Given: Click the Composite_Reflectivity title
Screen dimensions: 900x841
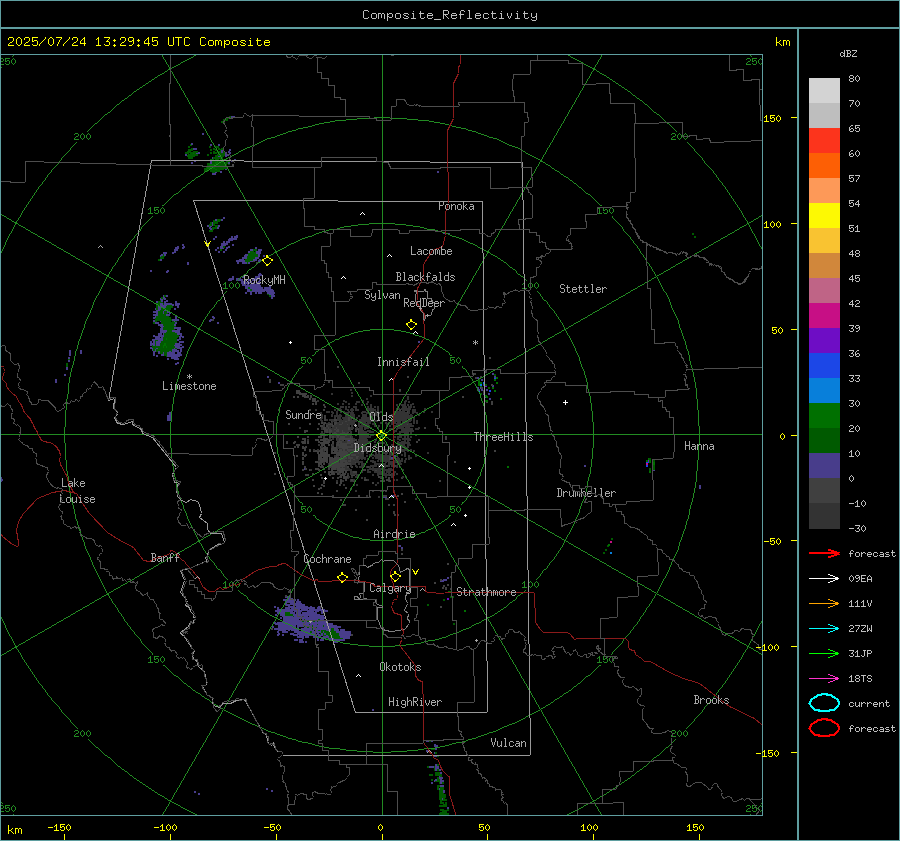Looking at the screenshot, I should pyautogui.click(x=450, y=15).
